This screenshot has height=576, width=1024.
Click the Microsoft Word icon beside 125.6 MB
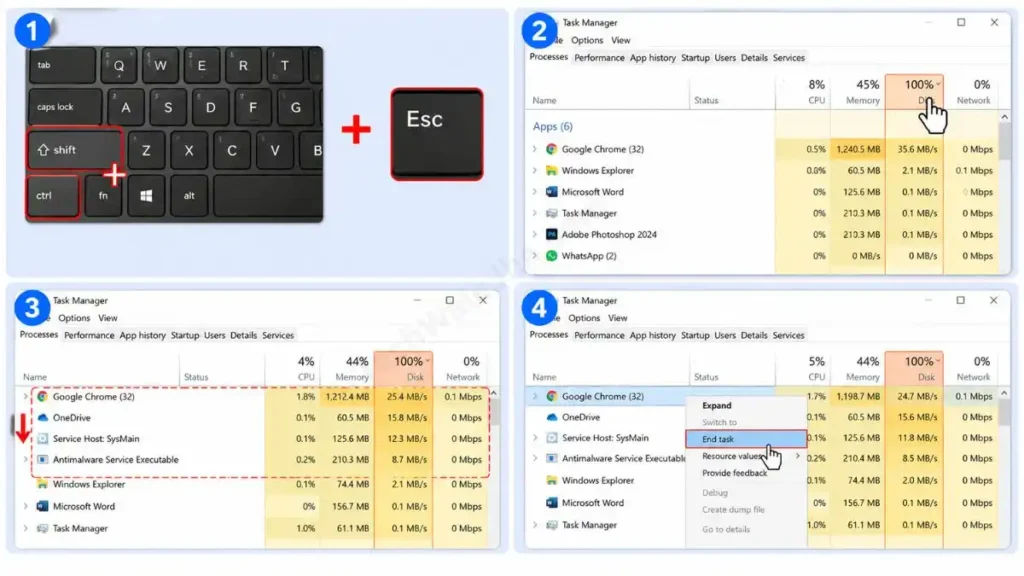(x=551, y=192)
